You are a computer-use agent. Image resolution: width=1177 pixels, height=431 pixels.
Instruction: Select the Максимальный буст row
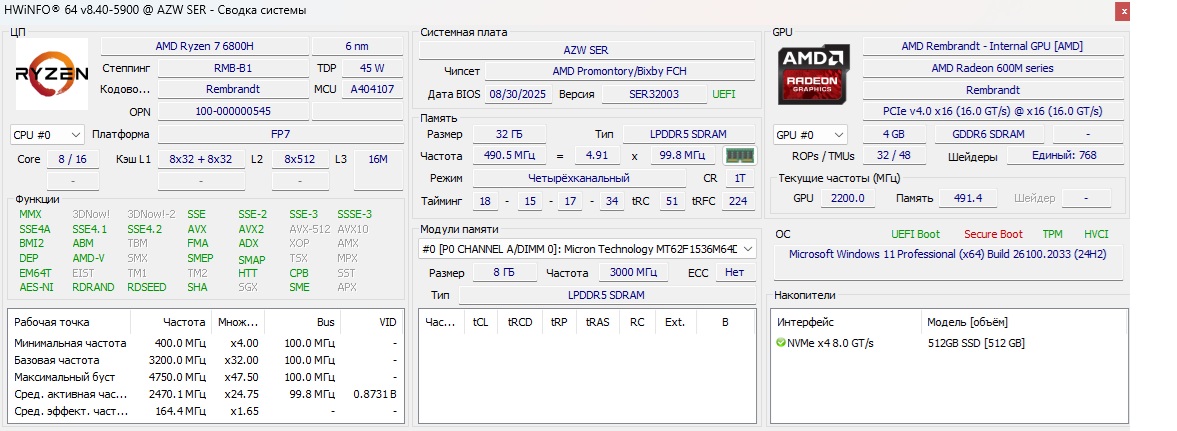pos(205,377)
